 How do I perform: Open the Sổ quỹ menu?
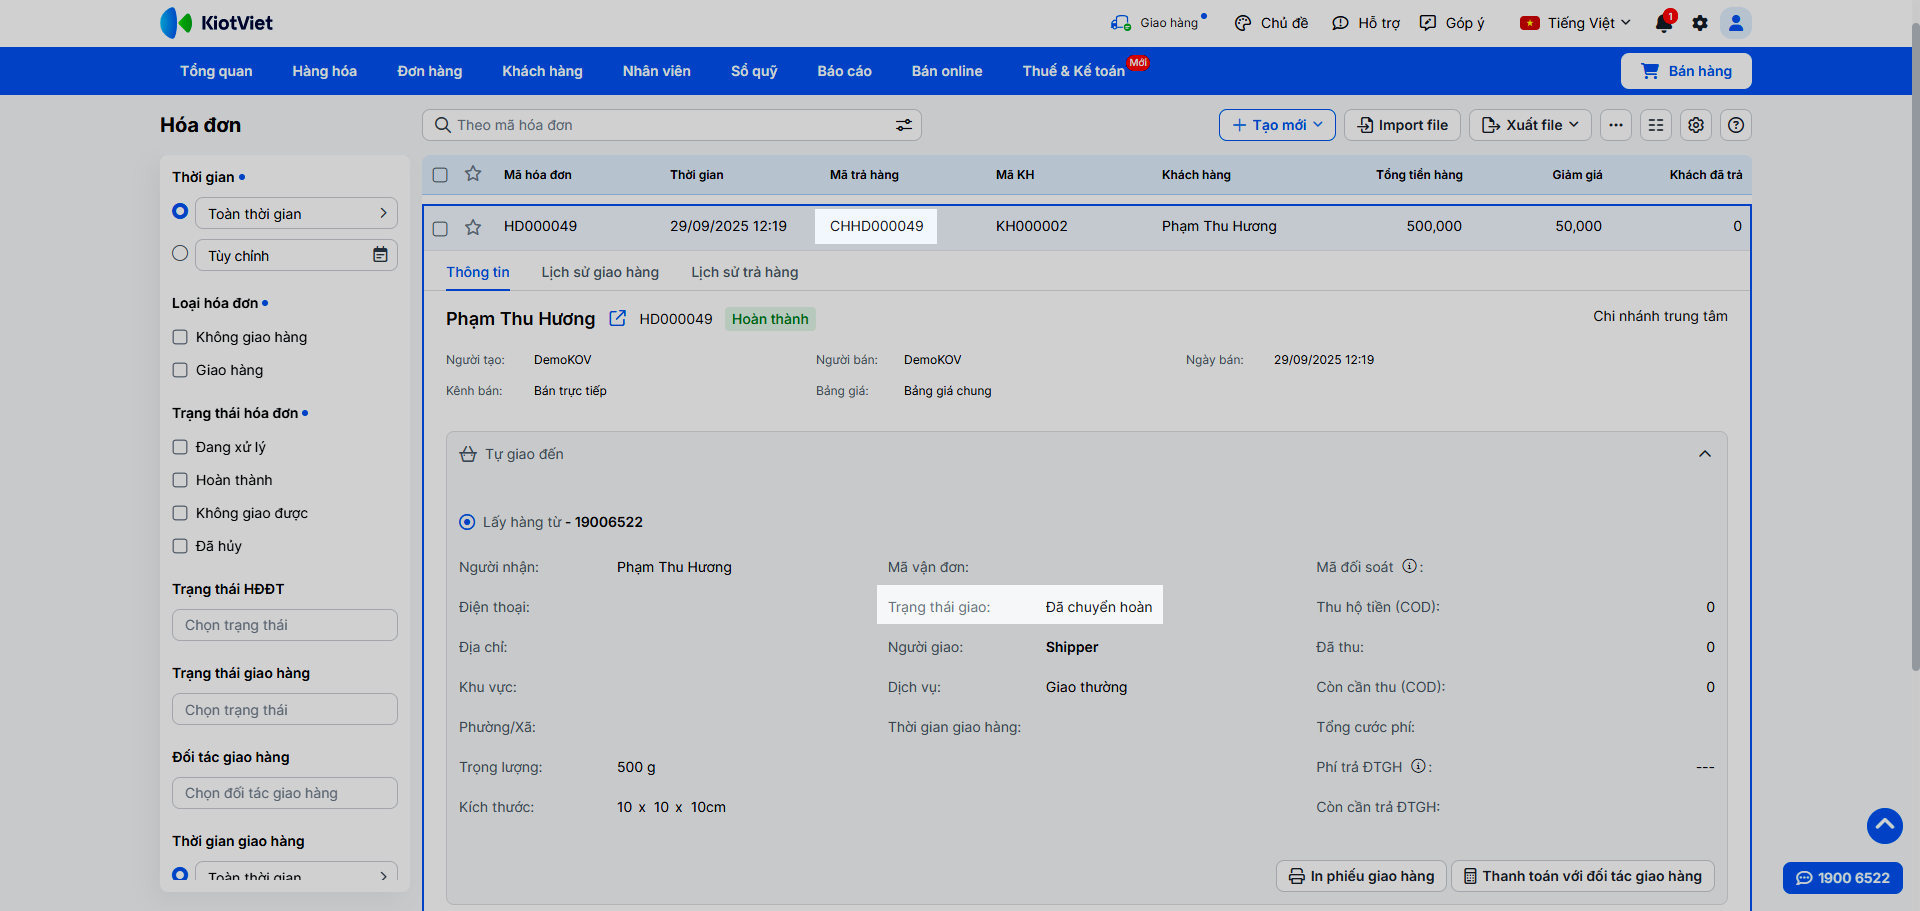coord(754,71)
